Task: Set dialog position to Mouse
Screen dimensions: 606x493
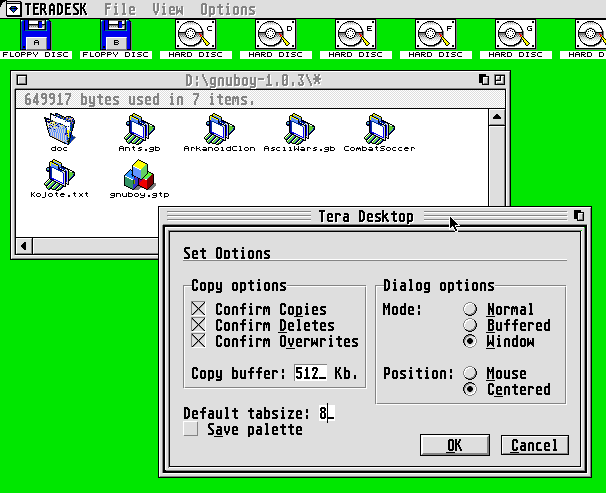Action: point(469,374)
